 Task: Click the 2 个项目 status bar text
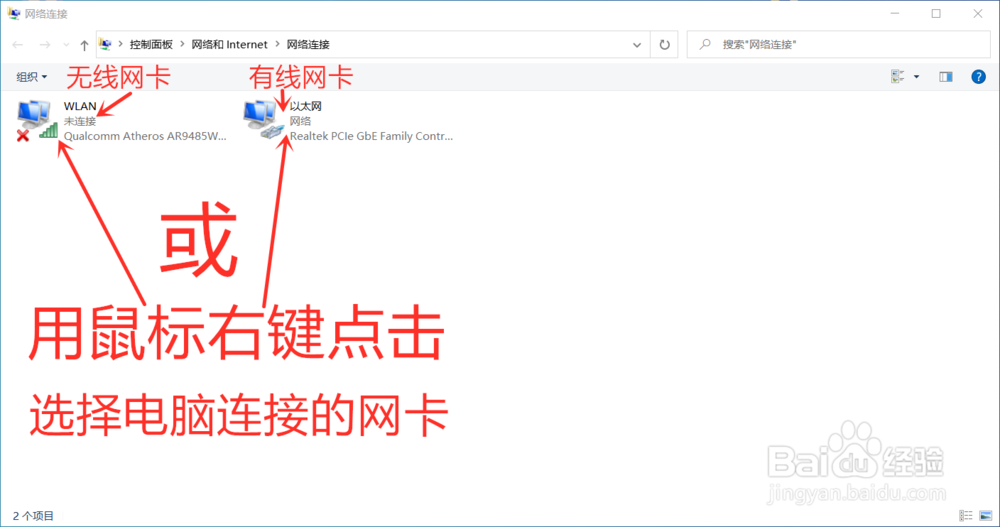click(33, 516)
